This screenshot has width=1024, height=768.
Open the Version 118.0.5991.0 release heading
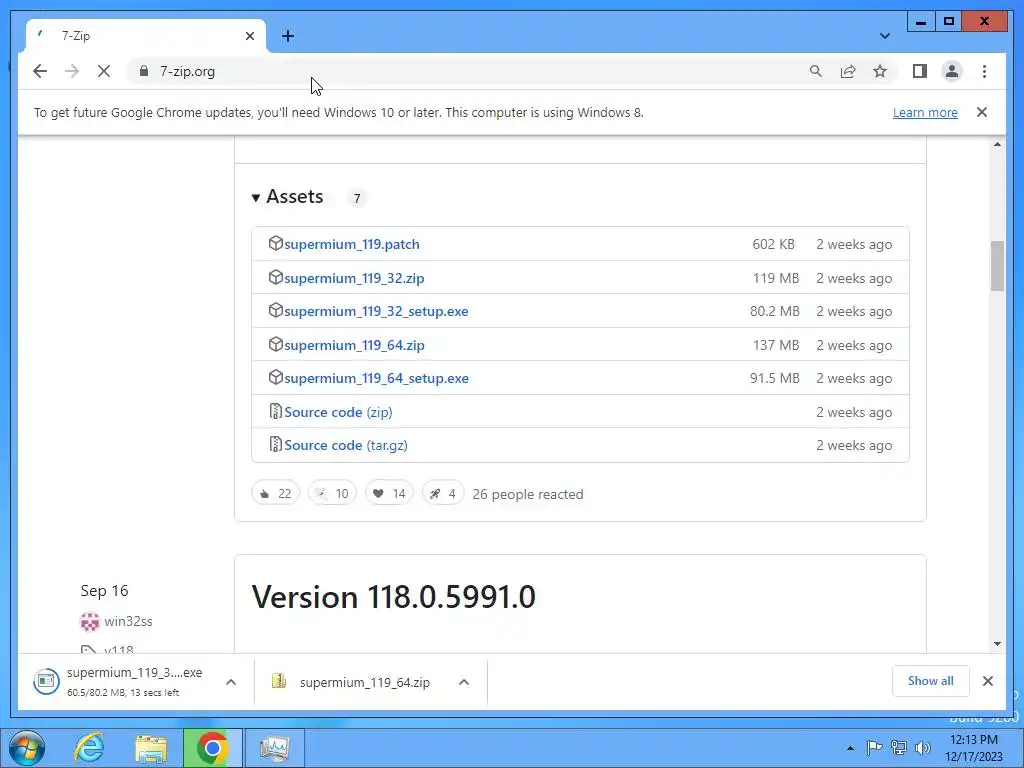click(394, 597)
